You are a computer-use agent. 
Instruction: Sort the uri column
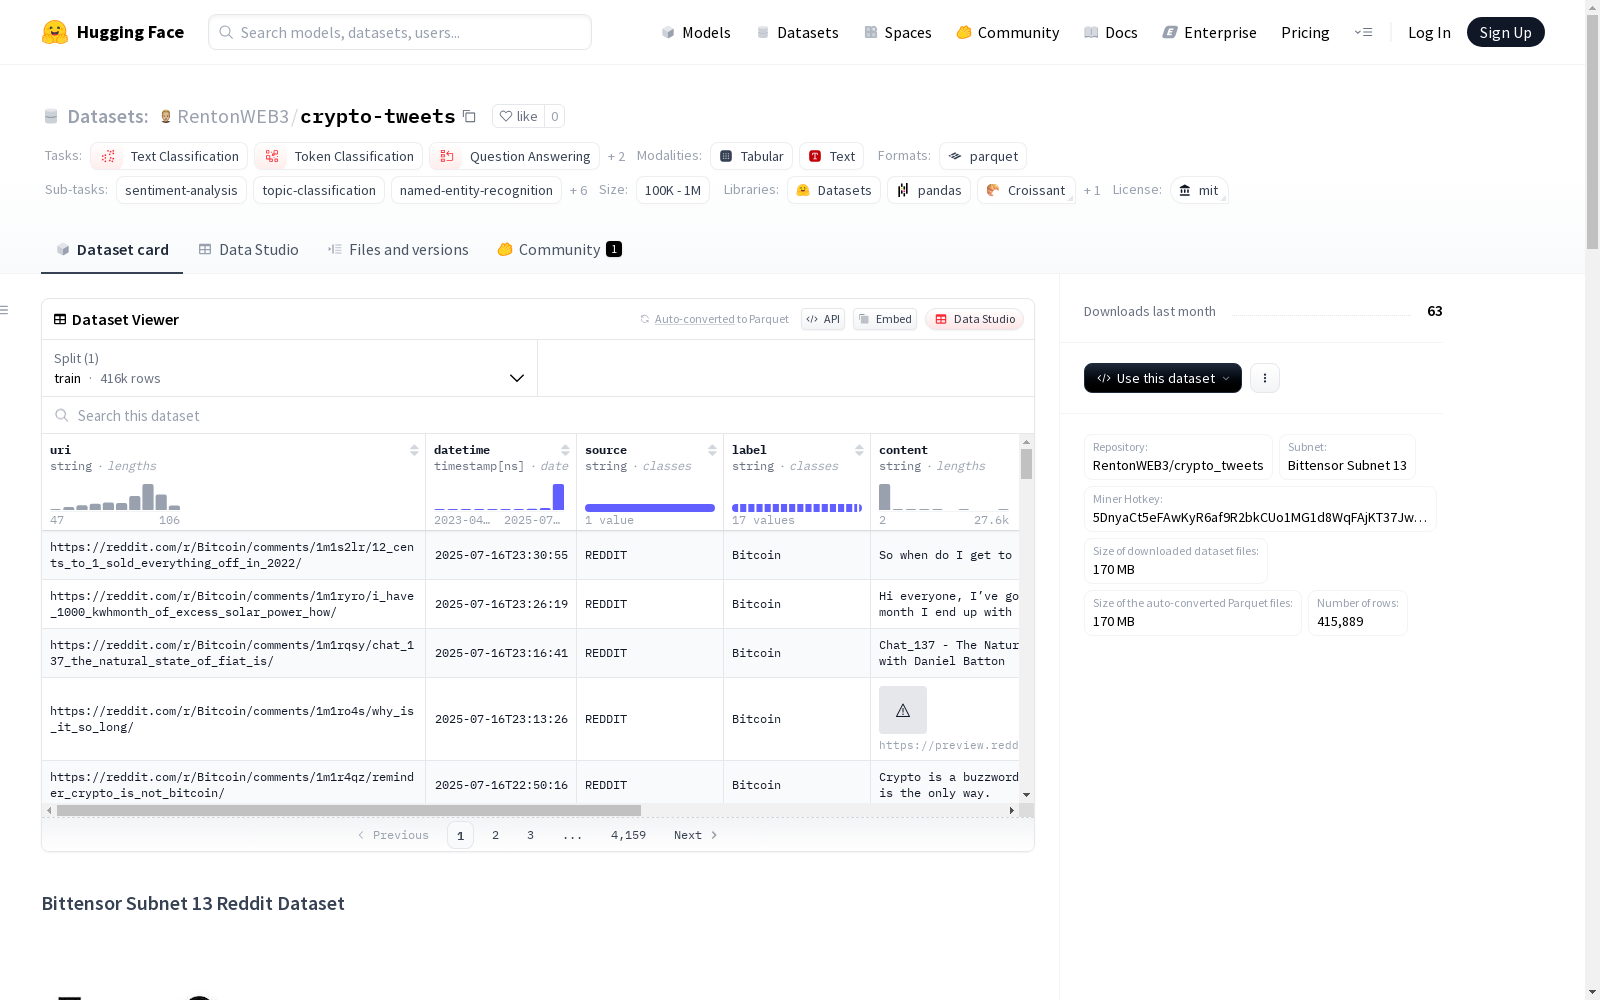[x=414, y=450]
